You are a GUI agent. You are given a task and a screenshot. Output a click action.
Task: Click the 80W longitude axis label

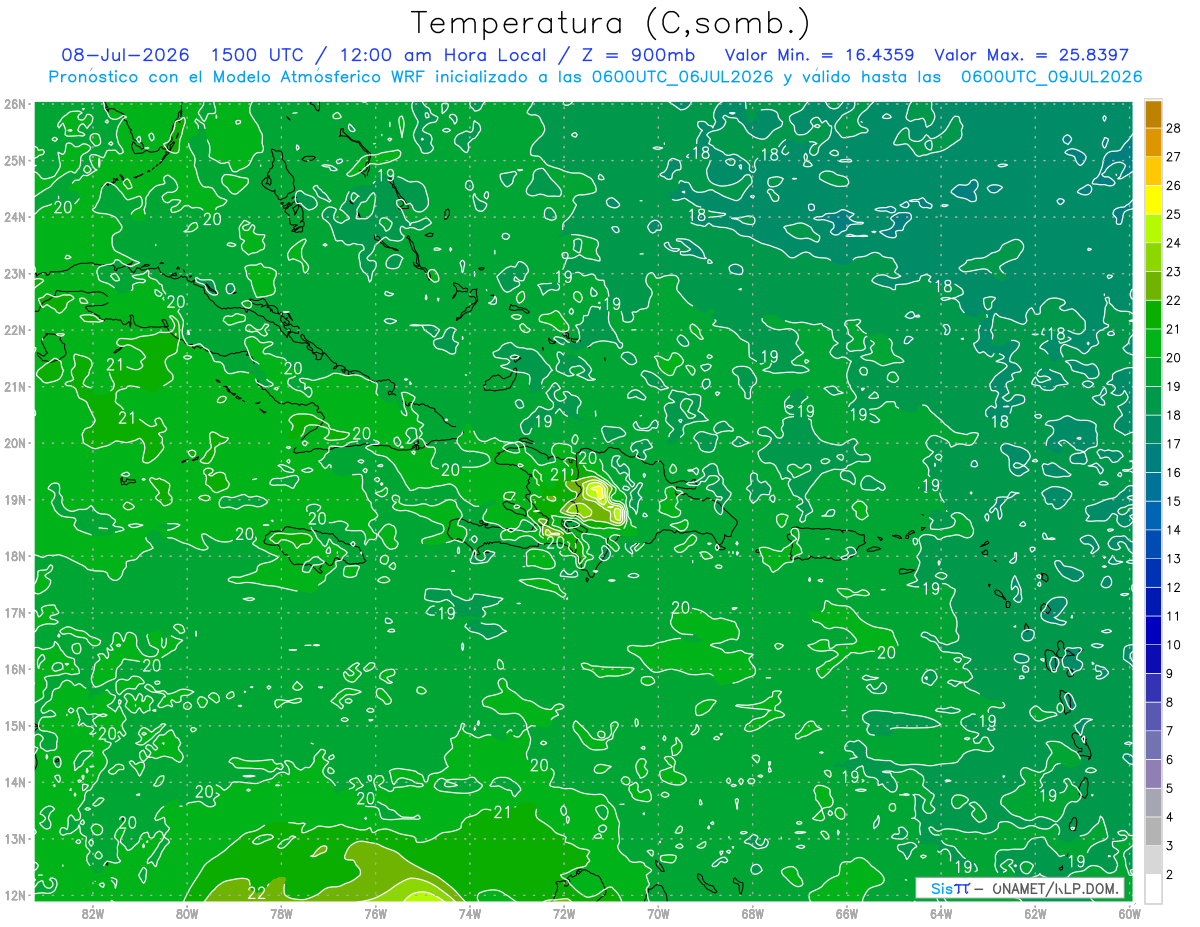coord(187,913)
